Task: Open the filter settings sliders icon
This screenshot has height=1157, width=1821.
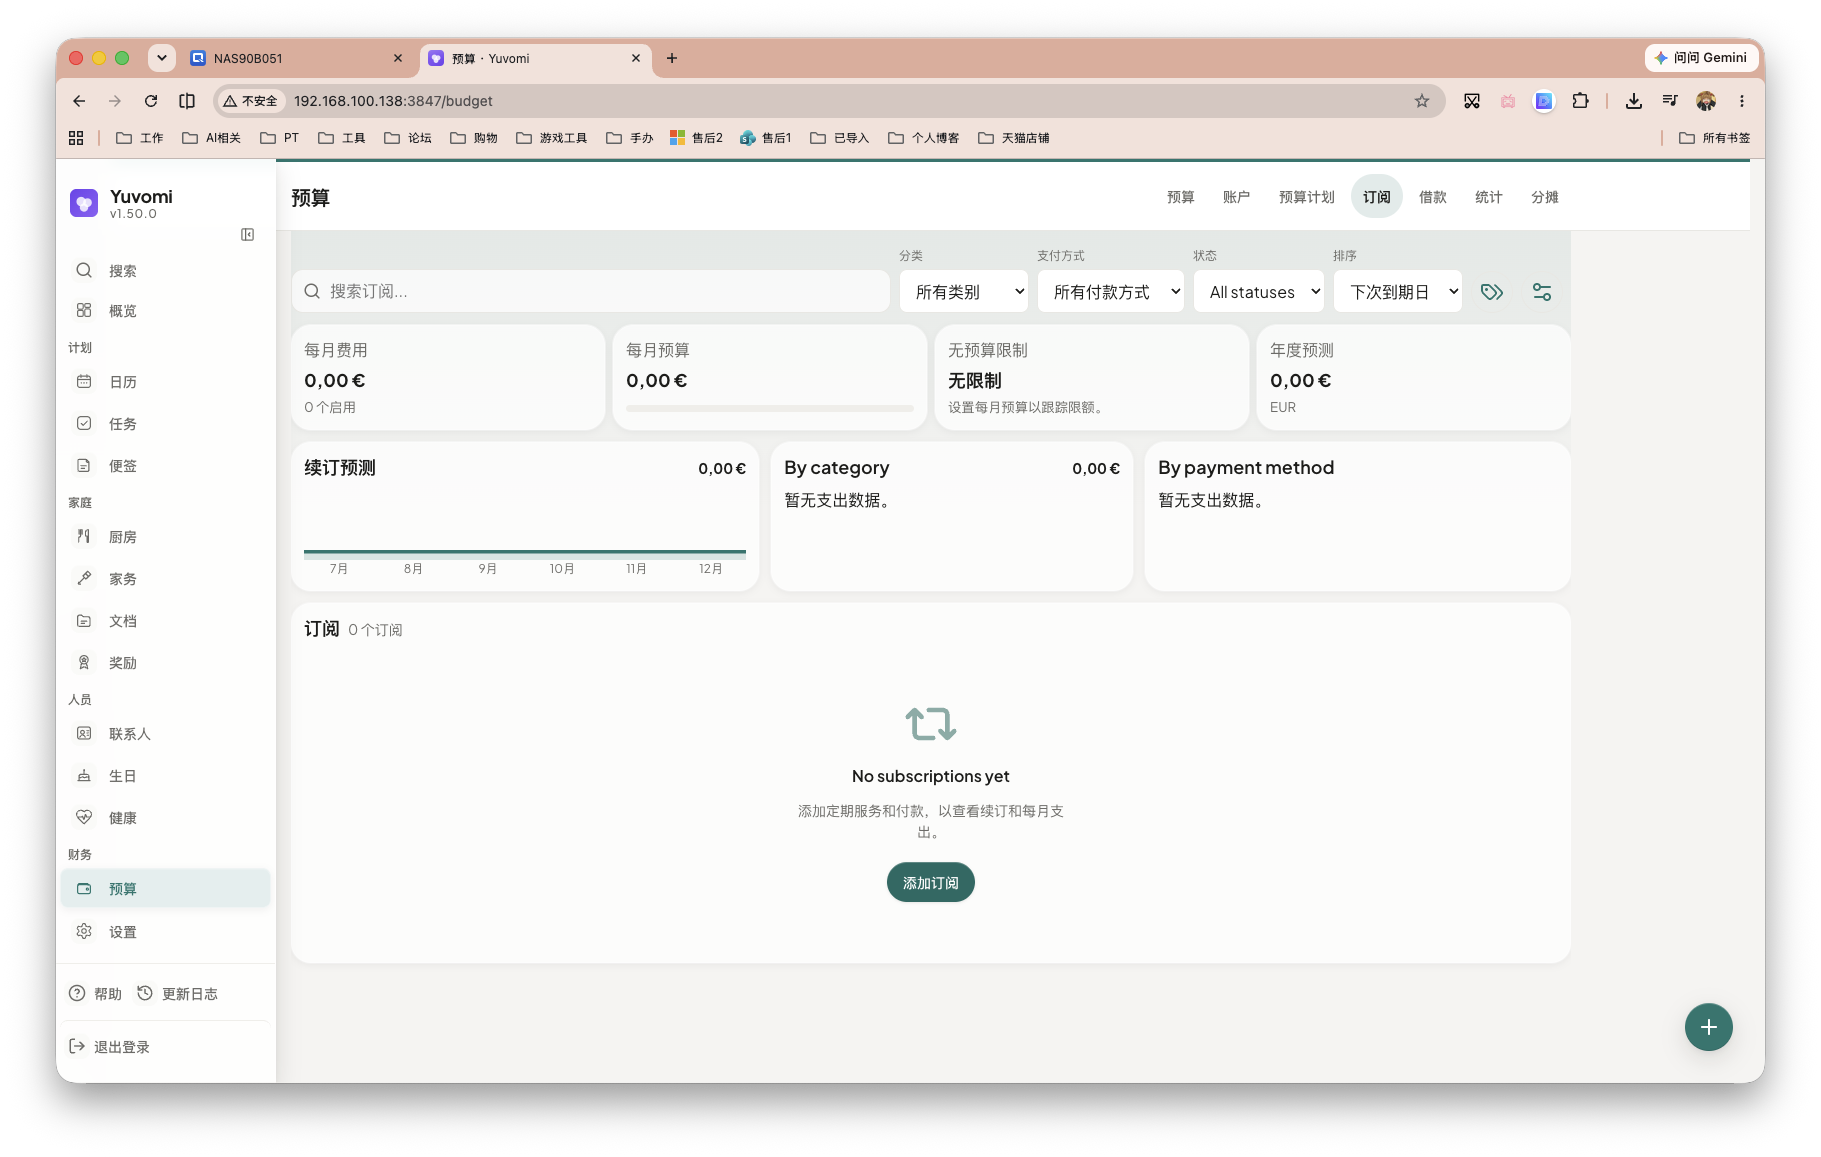Action: (x=1542, y=292)
